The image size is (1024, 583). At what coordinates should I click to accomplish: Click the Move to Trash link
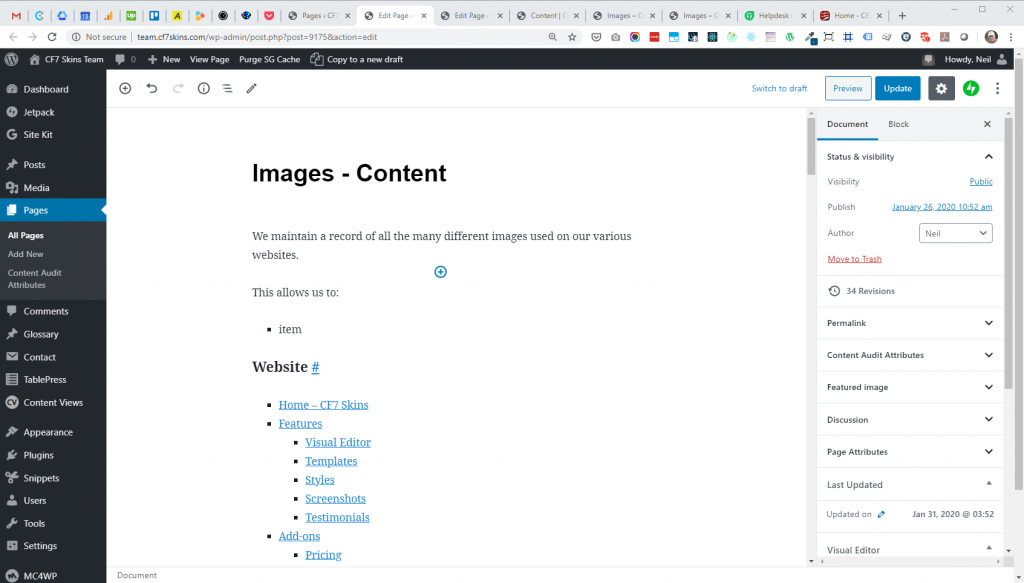tap(854, 259)
